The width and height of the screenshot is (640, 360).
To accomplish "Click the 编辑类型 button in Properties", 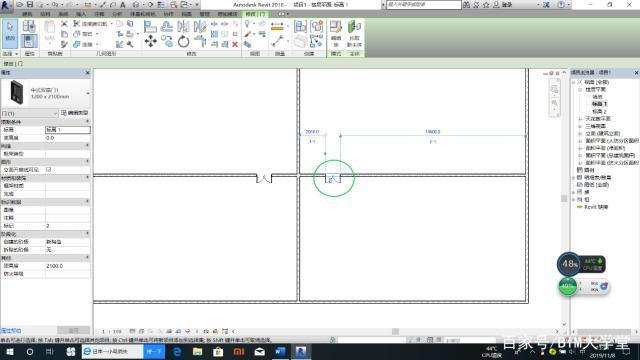I will [x=74, y=113].
